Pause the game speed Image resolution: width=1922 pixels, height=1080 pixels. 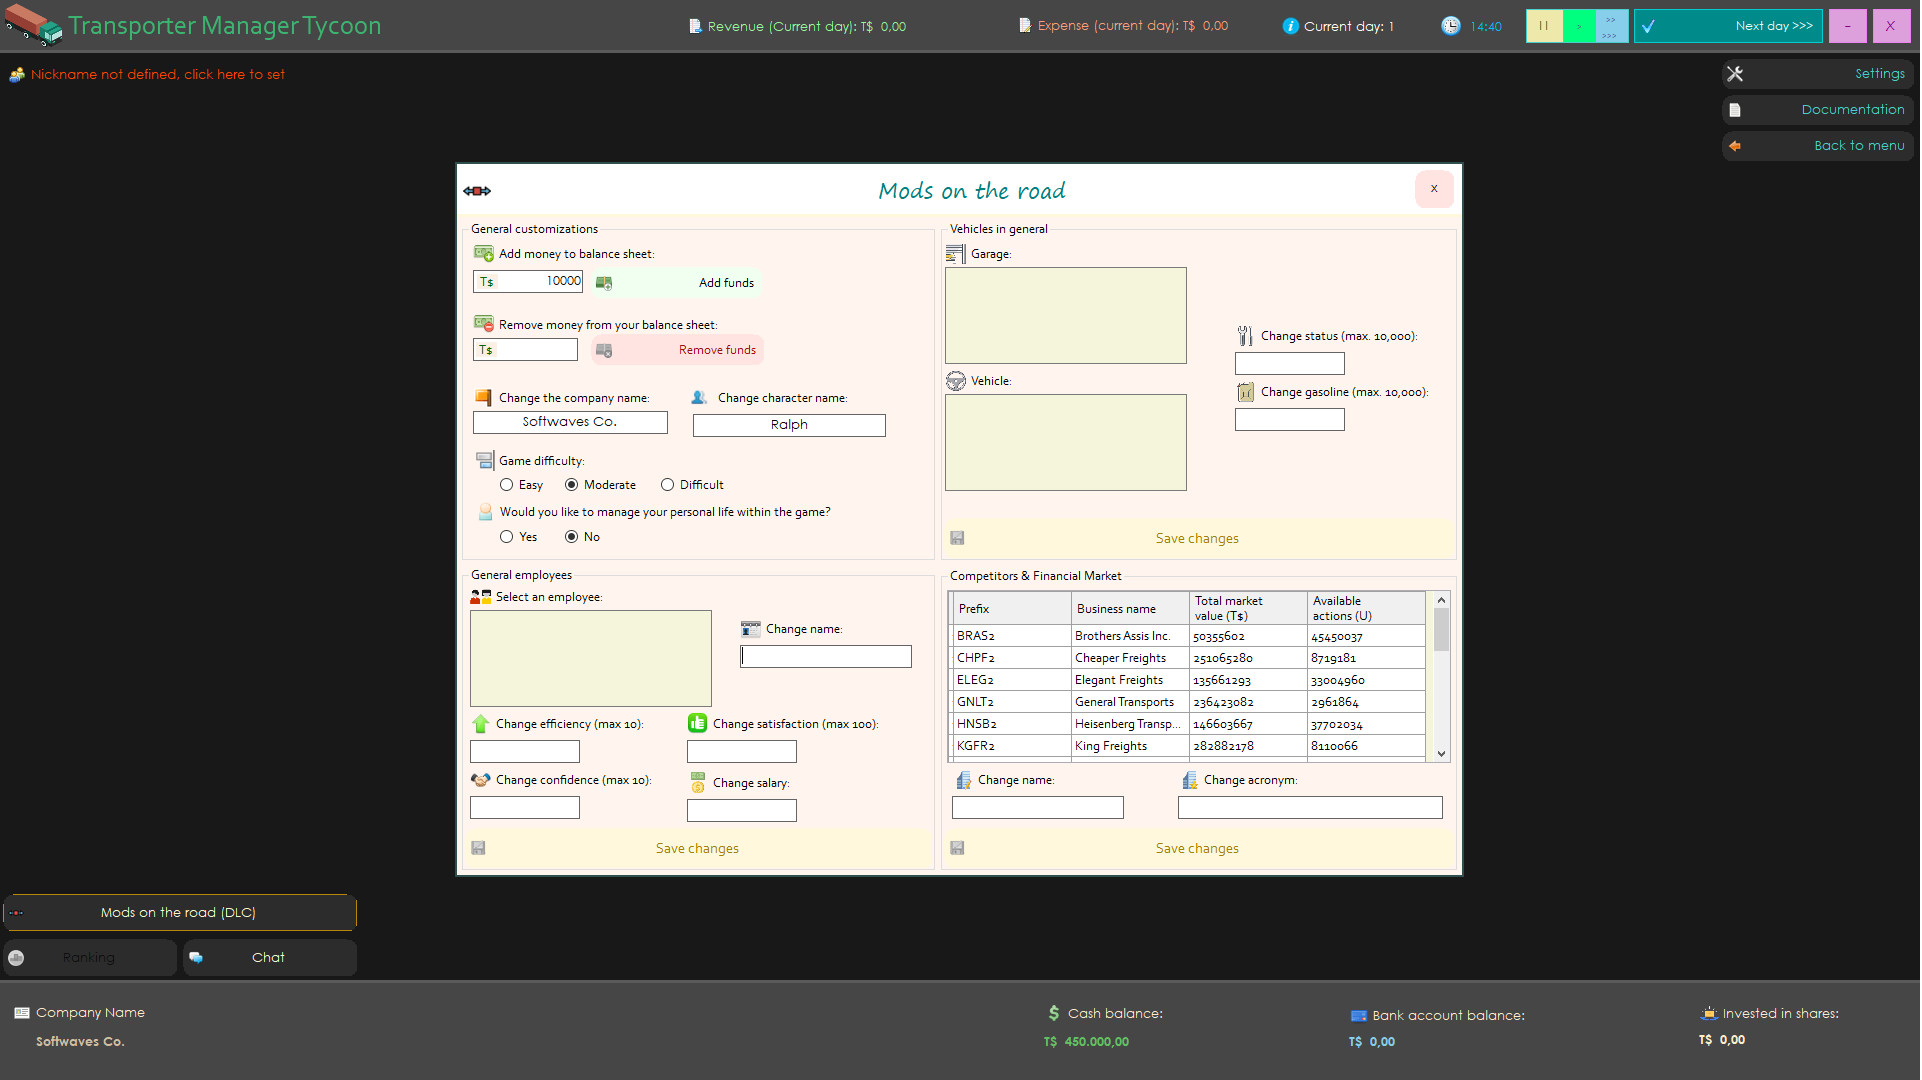[x=1544, y=25]
